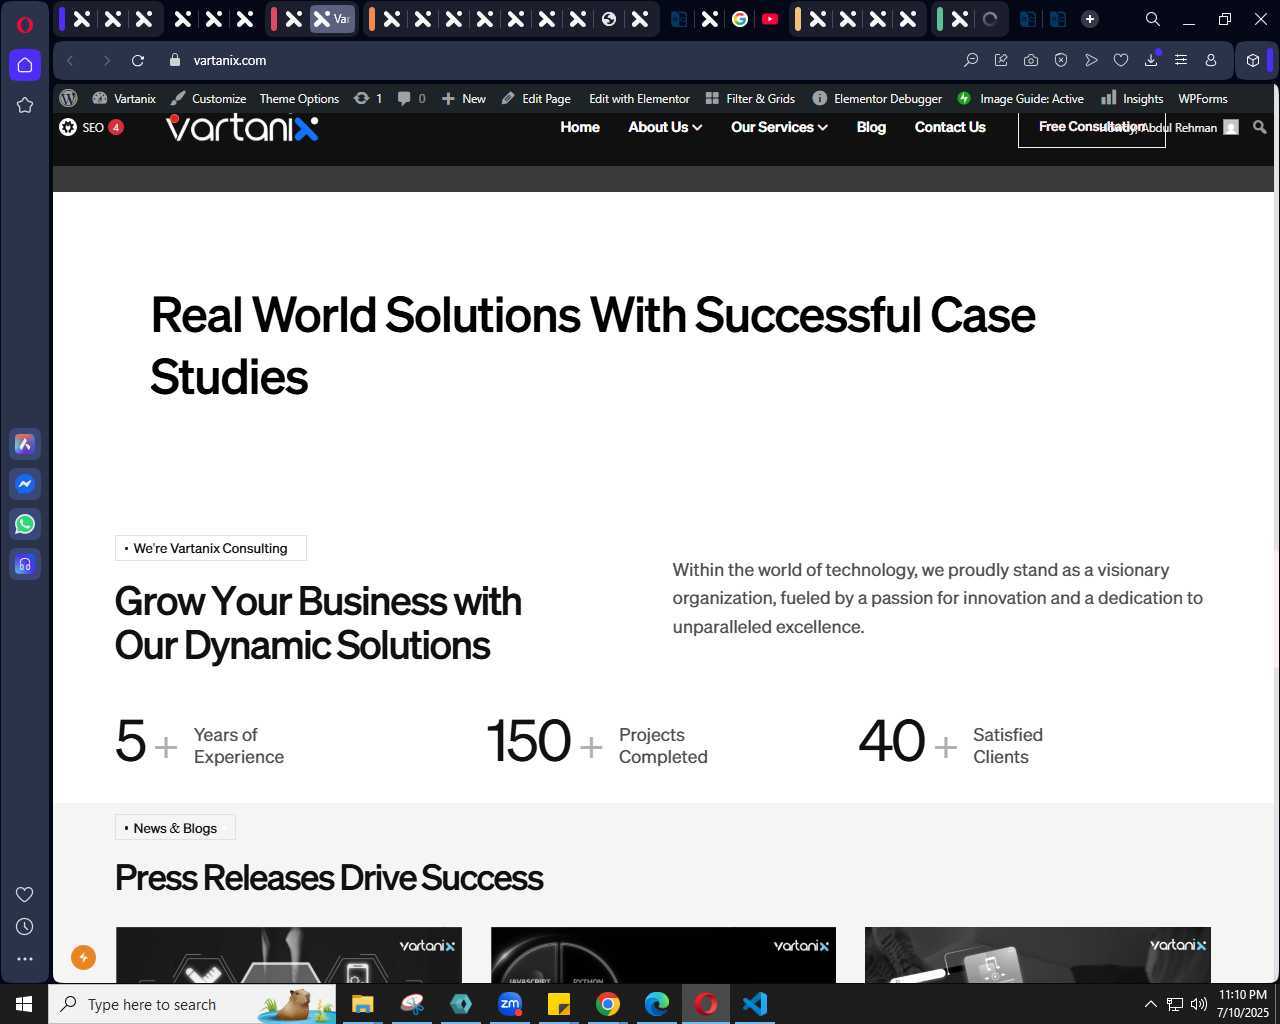Click the site padlock security icon

(x=175, y=61)
